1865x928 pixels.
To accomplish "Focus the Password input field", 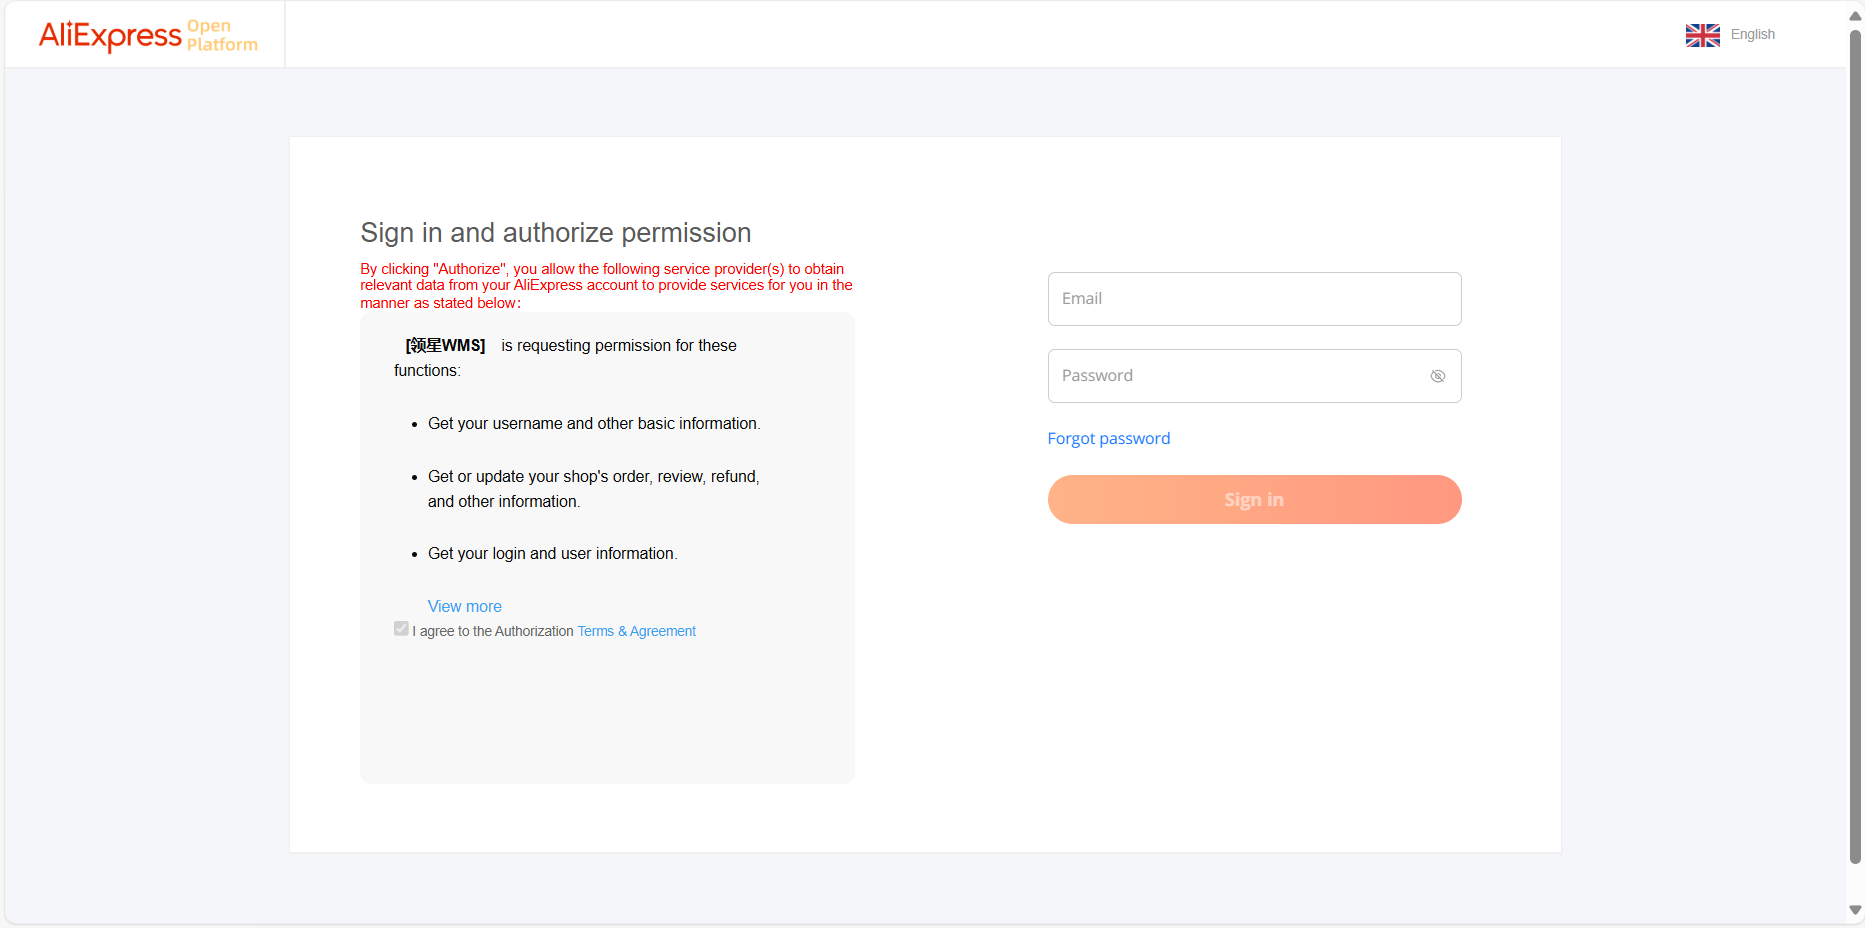I will pos(1235,376).
